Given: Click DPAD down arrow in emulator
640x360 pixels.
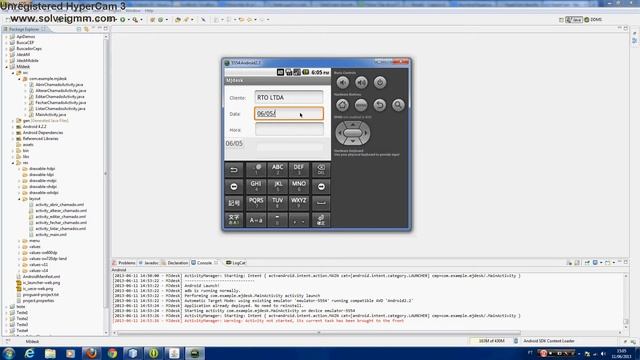Looking at the screenshot, I should (353, 141).
